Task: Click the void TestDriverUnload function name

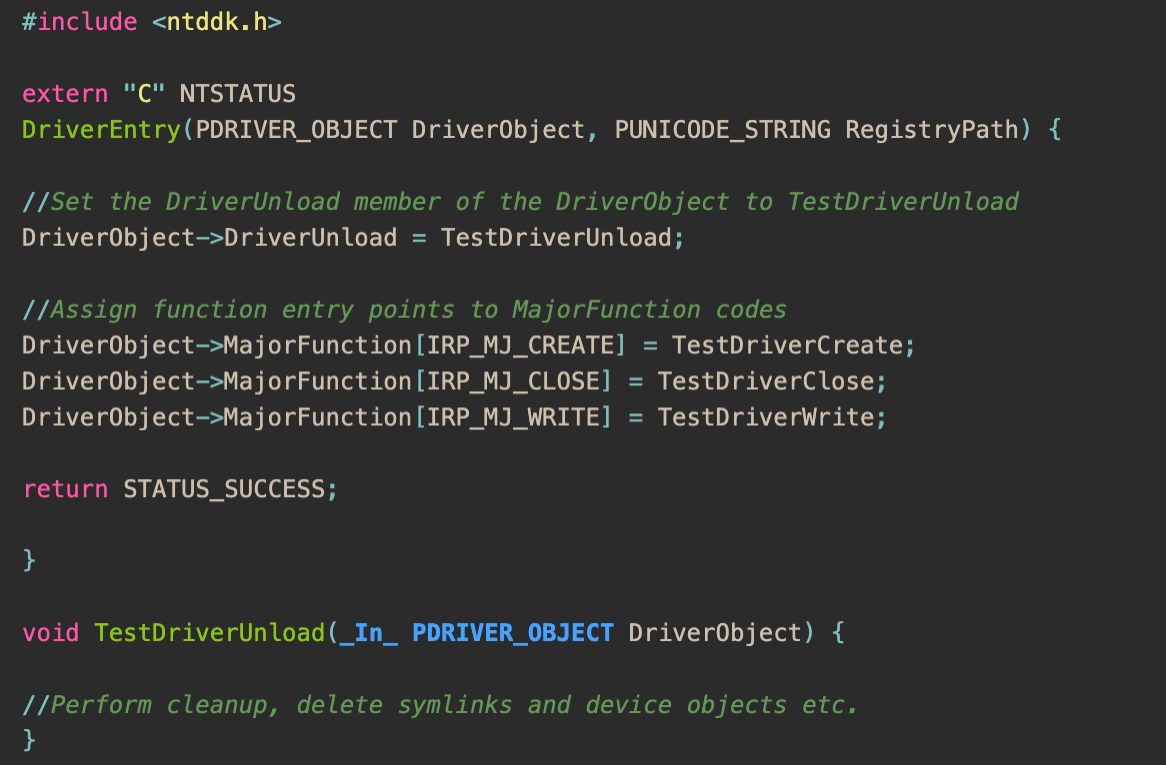Action: pyautogui.click(x=210, y=633)
